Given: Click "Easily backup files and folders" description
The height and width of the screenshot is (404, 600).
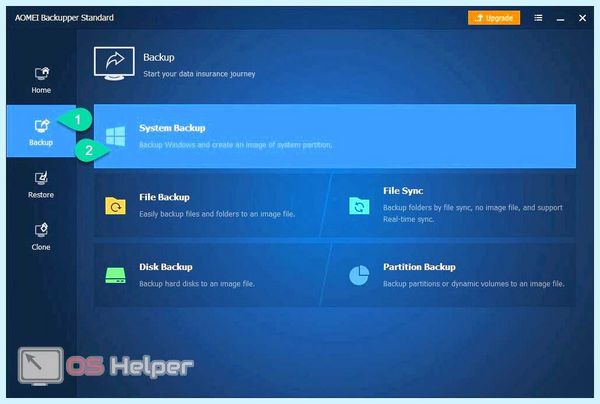Looking at the screenshot, I should (217, 214).
